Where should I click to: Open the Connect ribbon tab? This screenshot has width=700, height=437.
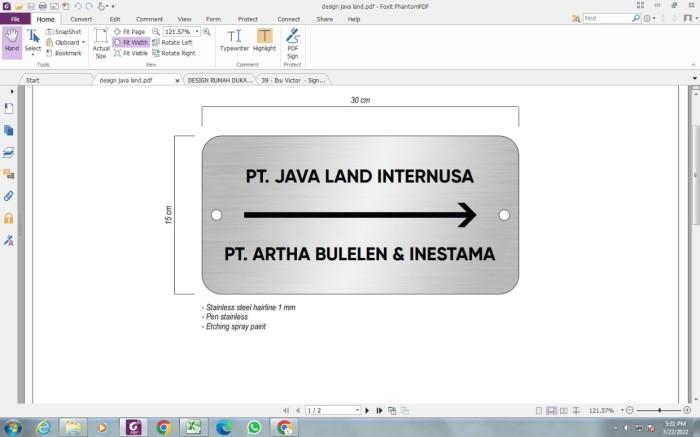[288, 19]
